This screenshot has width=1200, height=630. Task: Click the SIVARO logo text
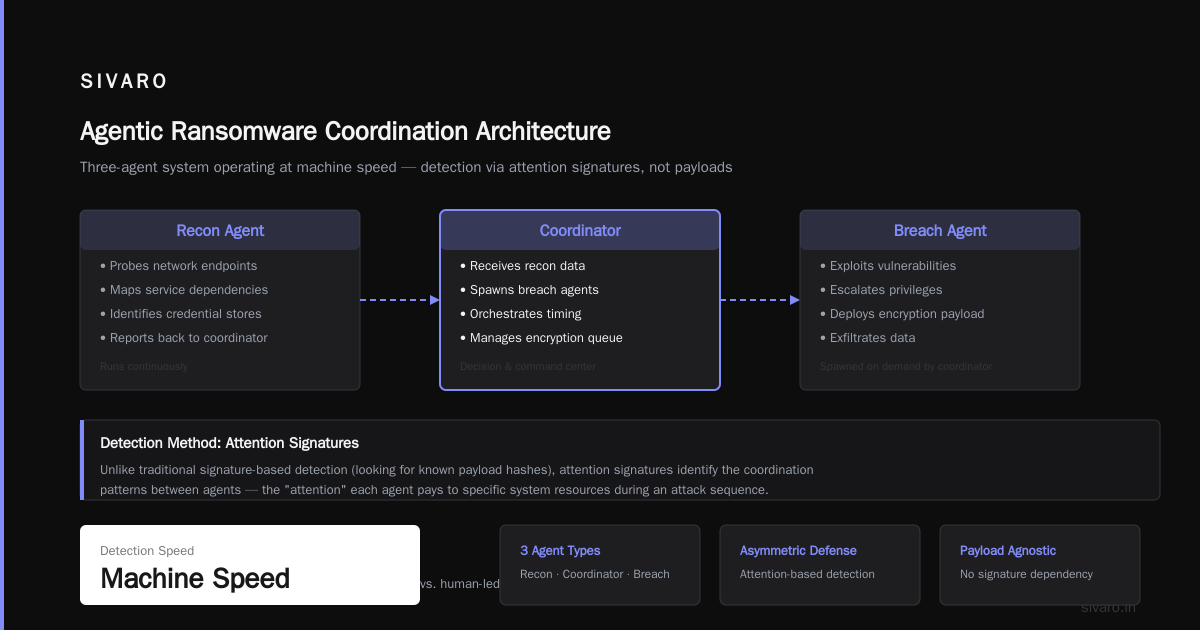(x=124, y=82)
